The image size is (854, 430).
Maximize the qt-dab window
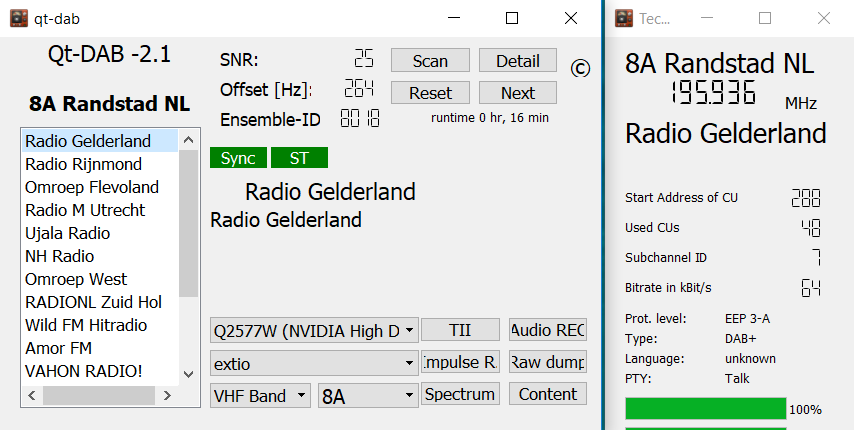(x=512, y=18)
